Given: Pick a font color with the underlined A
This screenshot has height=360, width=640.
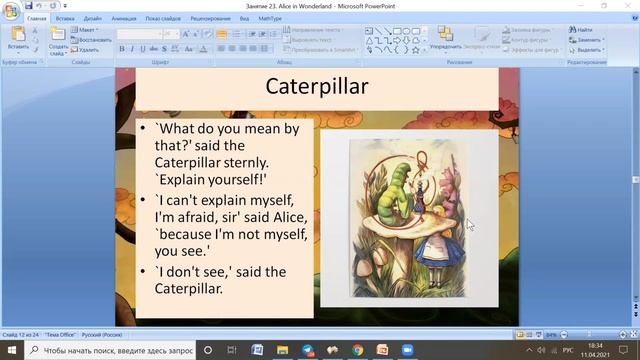Looking at the screenshot, I should pyautogui.click(x=204, y=49).
